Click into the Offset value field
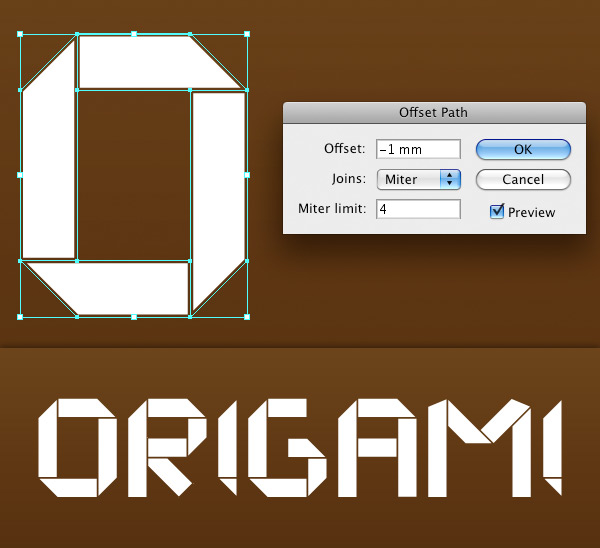The image size is (600, 548). point(418,149)
